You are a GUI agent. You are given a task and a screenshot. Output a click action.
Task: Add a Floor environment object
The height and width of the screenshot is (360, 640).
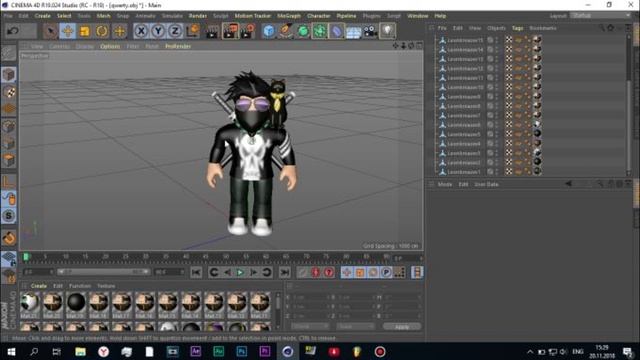pos(353,31)
